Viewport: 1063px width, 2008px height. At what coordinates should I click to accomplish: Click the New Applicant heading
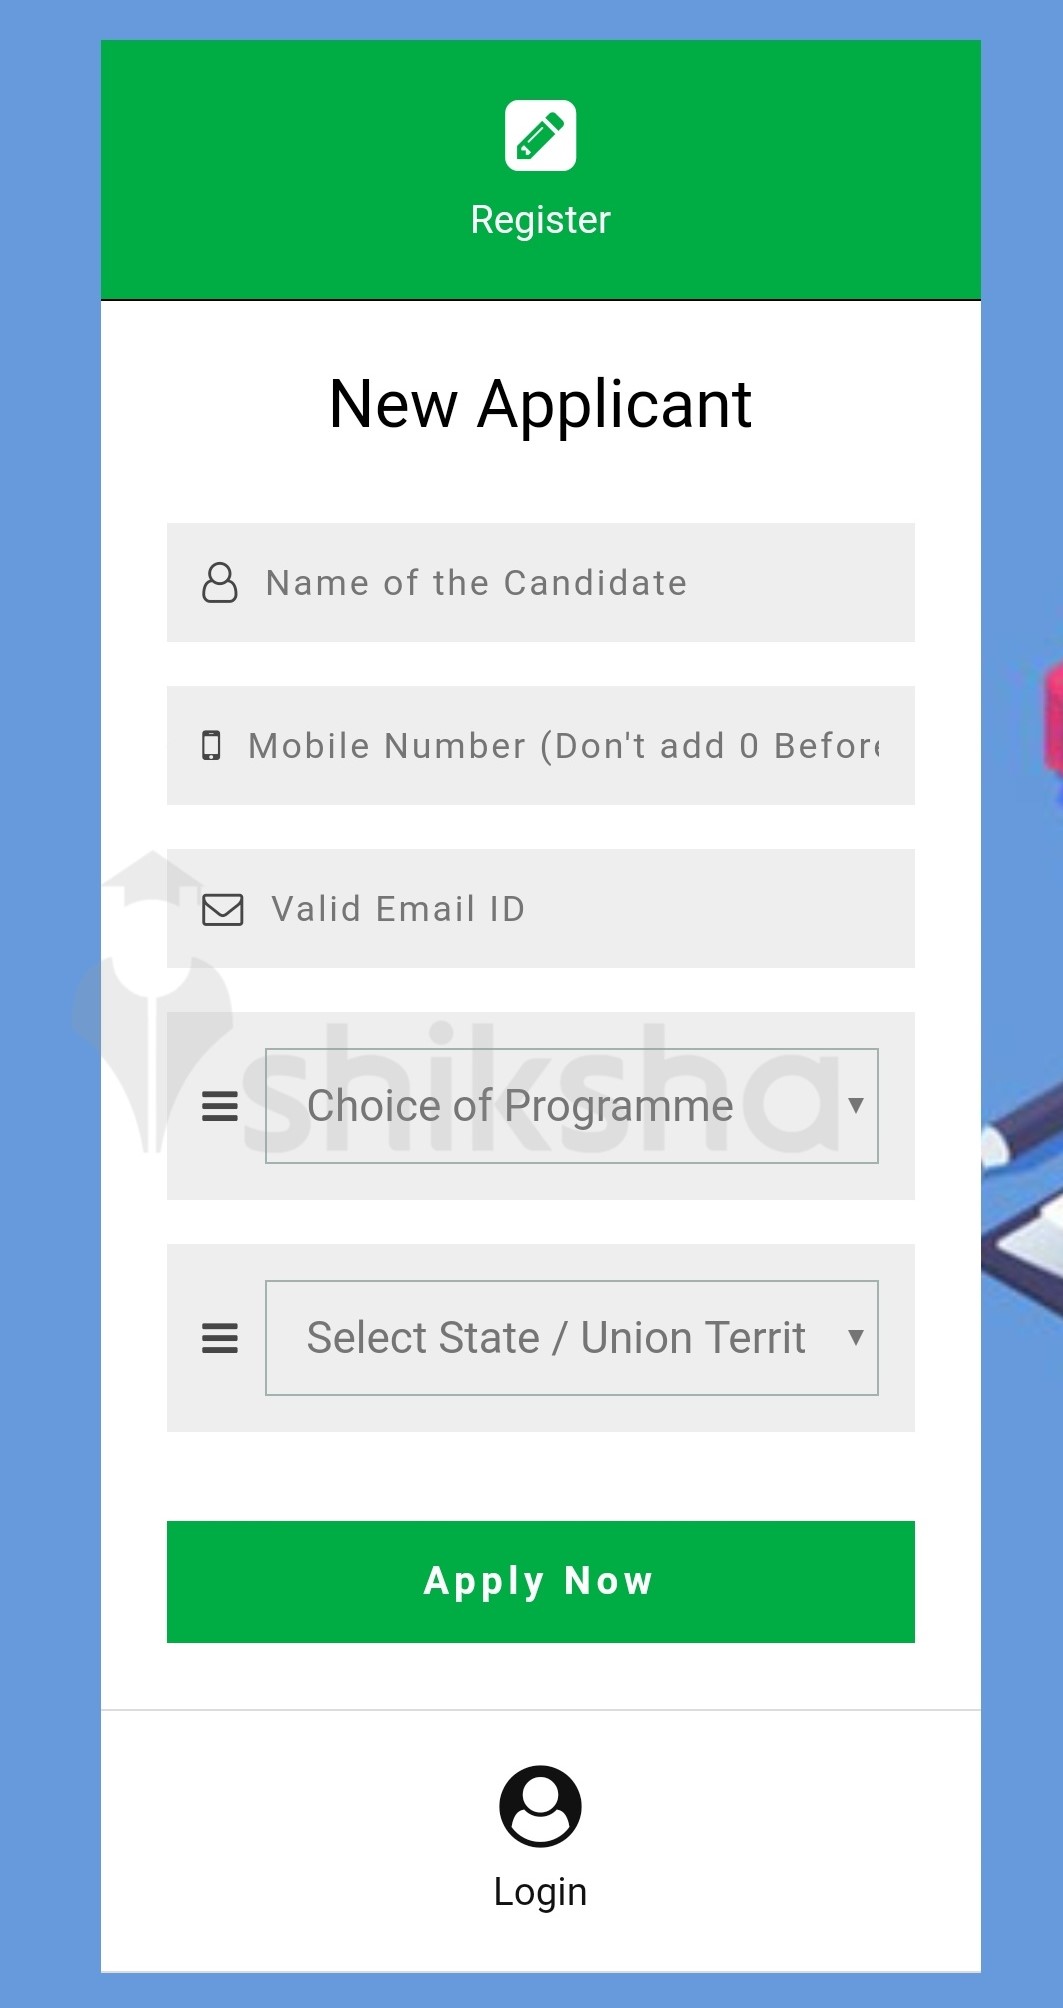coord(541,403)
